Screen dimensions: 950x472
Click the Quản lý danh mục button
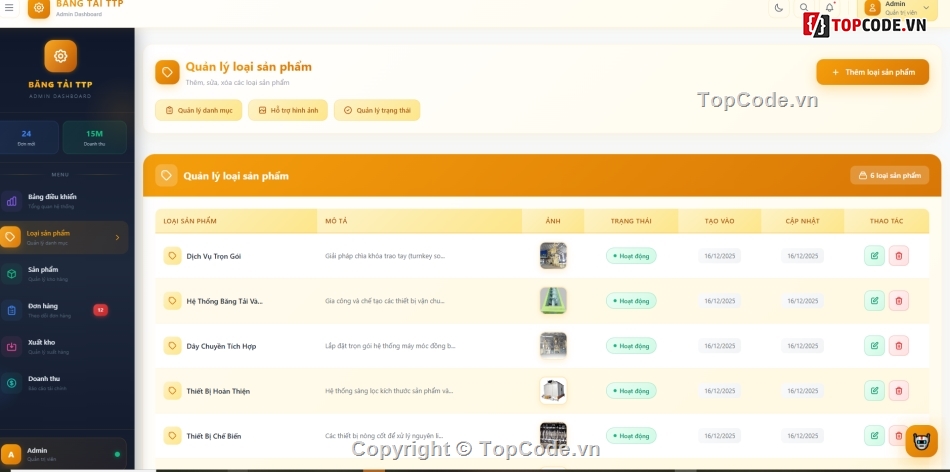[198, 110]
